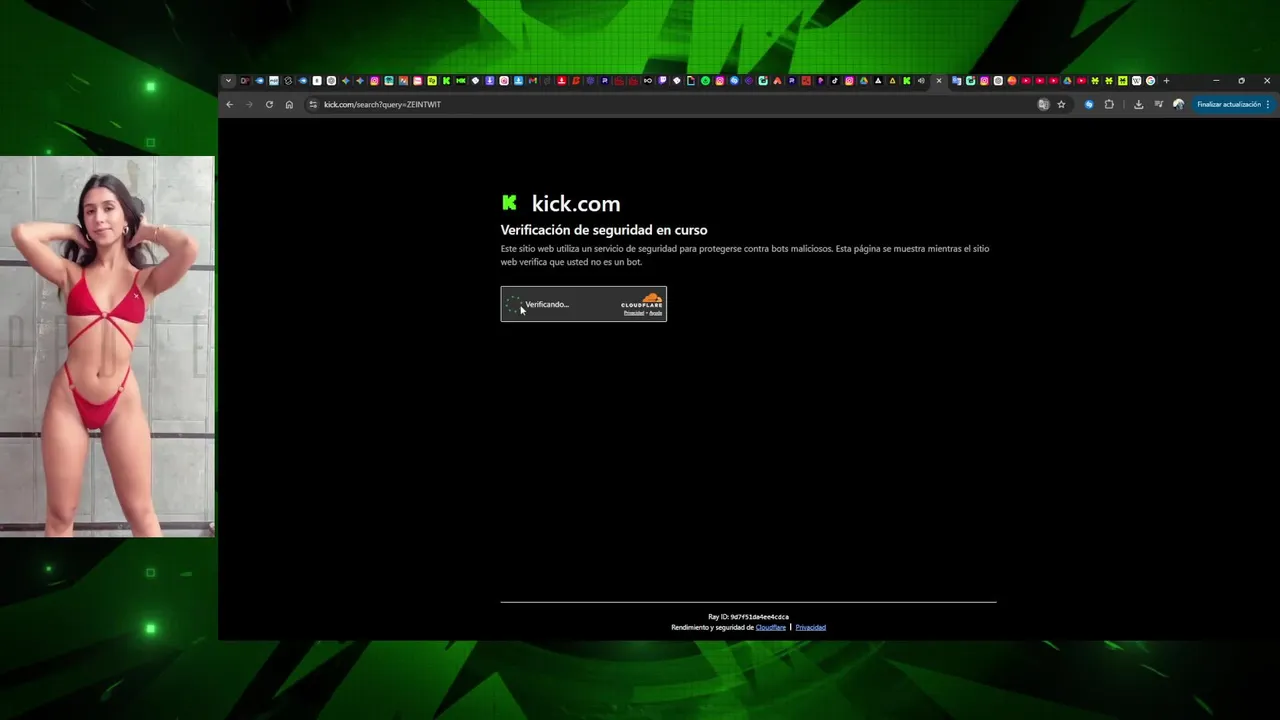
Task: Switch to the Google tab
Action: click(x=1150, y=81)
